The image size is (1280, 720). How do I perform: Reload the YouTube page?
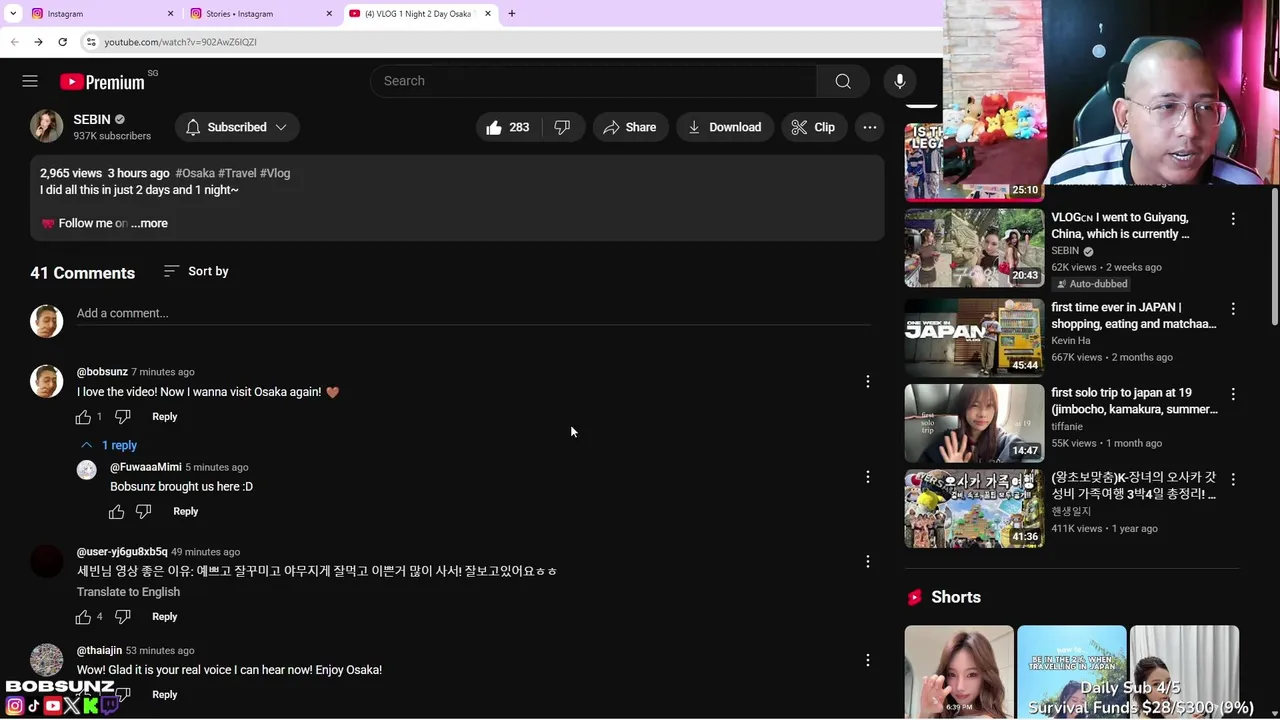coord(62,42)
